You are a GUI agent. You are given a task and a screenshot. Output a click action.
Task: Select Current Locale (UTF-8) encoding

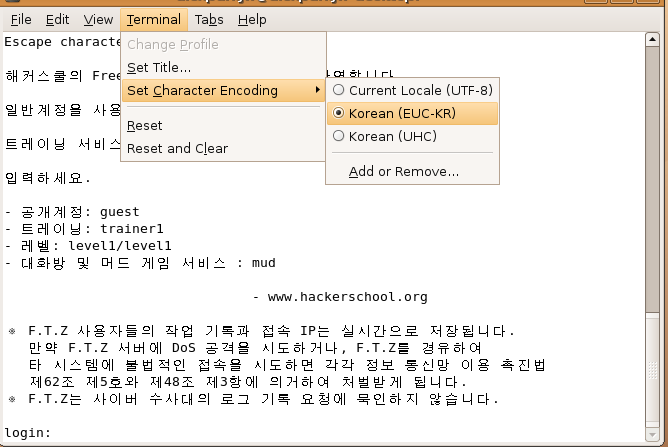[420, 91]
